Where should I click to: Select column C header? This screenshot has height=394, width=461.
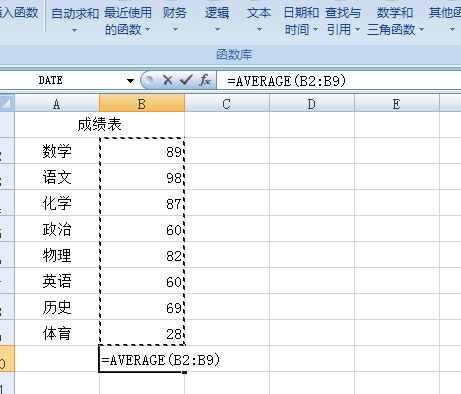tap(227, 104)
